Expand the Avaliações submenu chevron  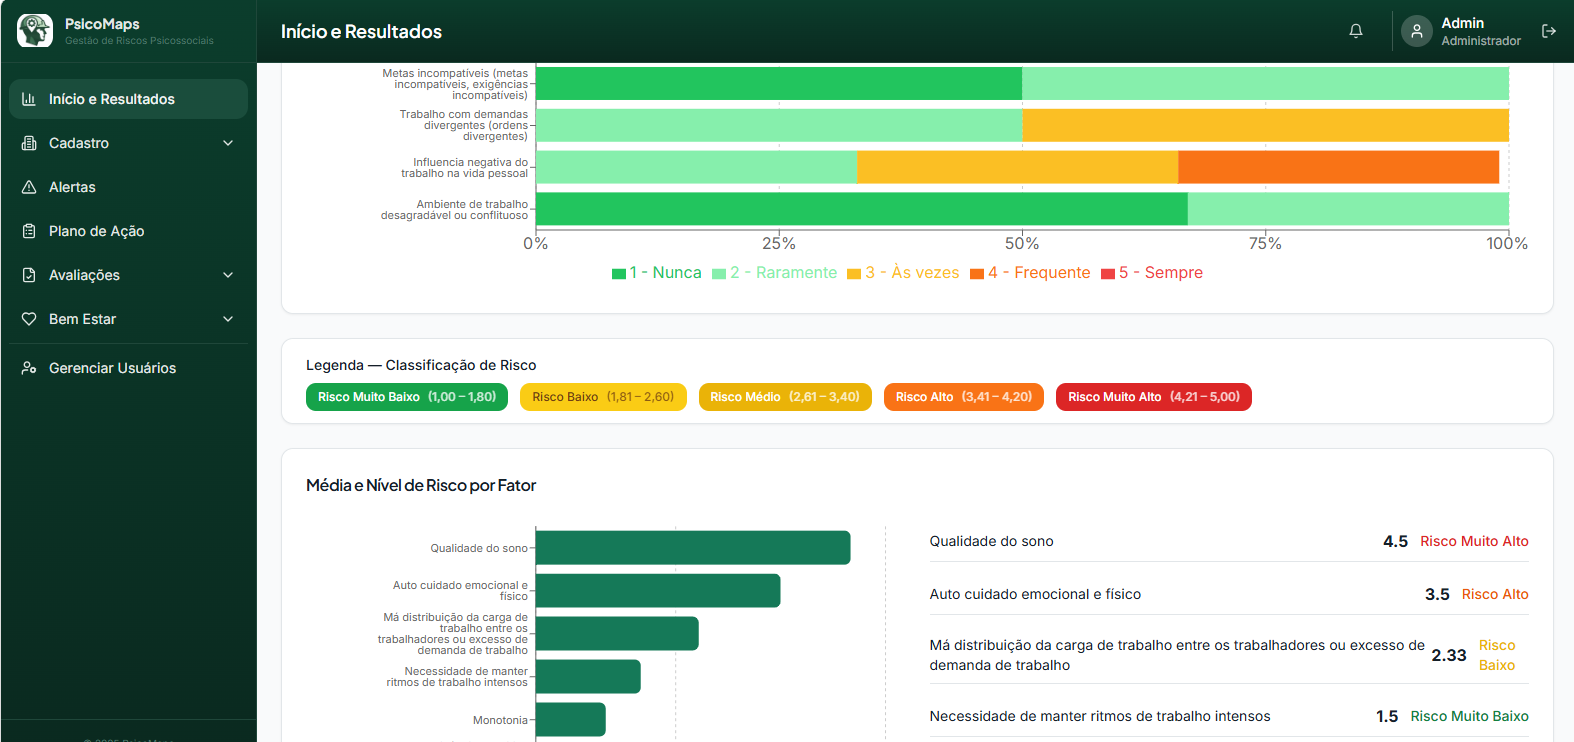pos(228,275)
